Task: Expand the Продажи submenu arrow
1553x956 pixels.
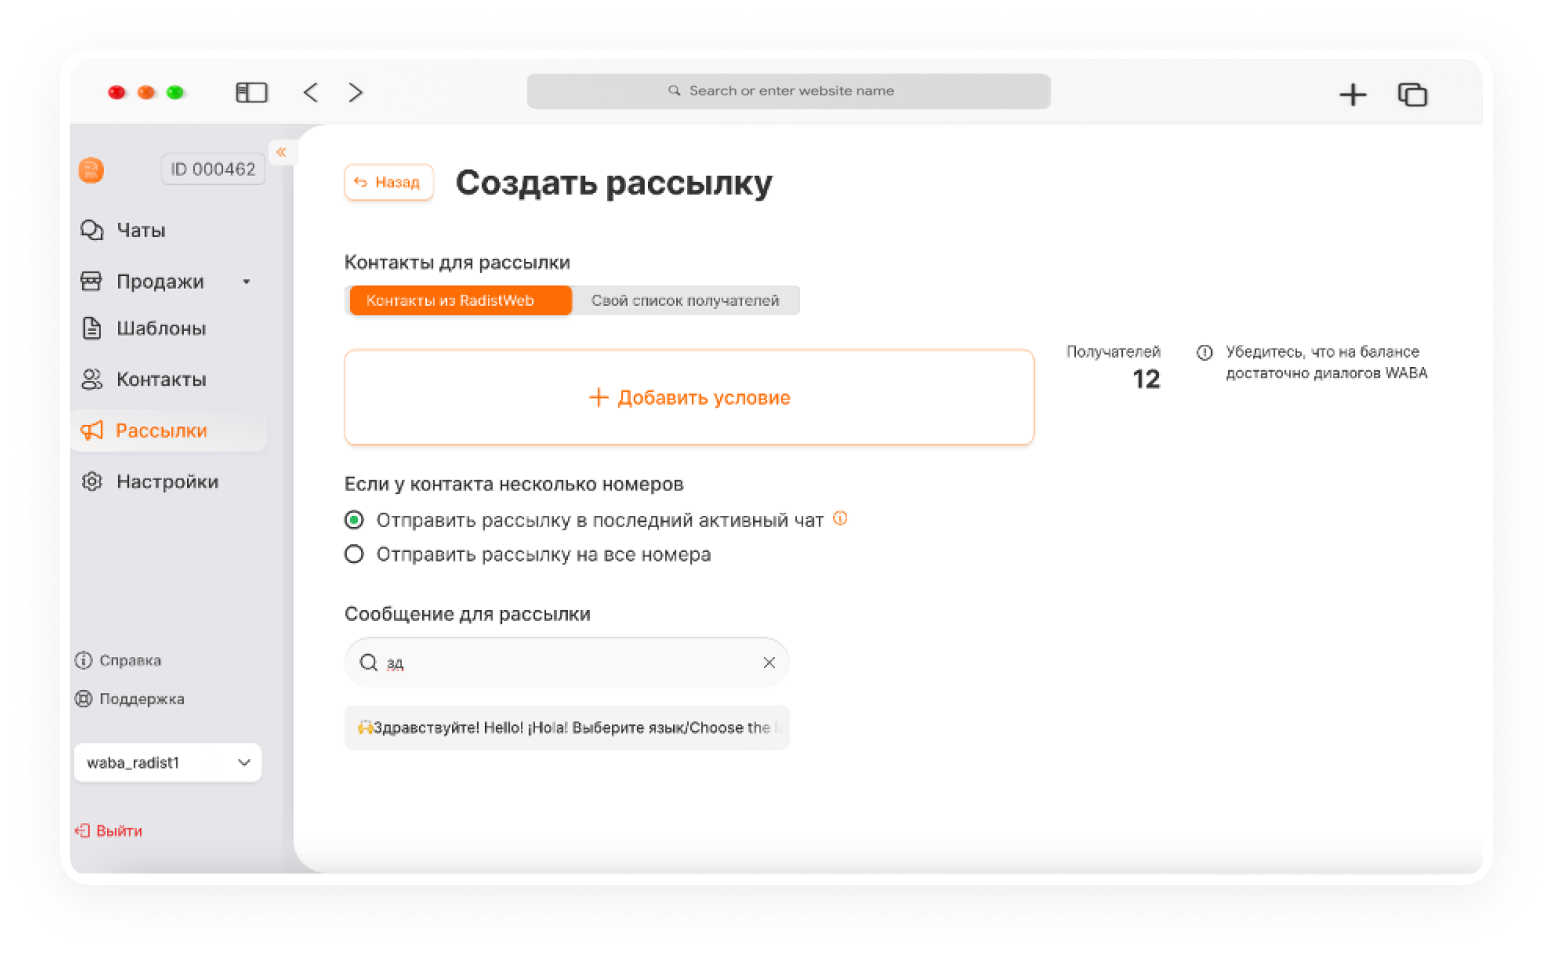Action: click(246, 282)
